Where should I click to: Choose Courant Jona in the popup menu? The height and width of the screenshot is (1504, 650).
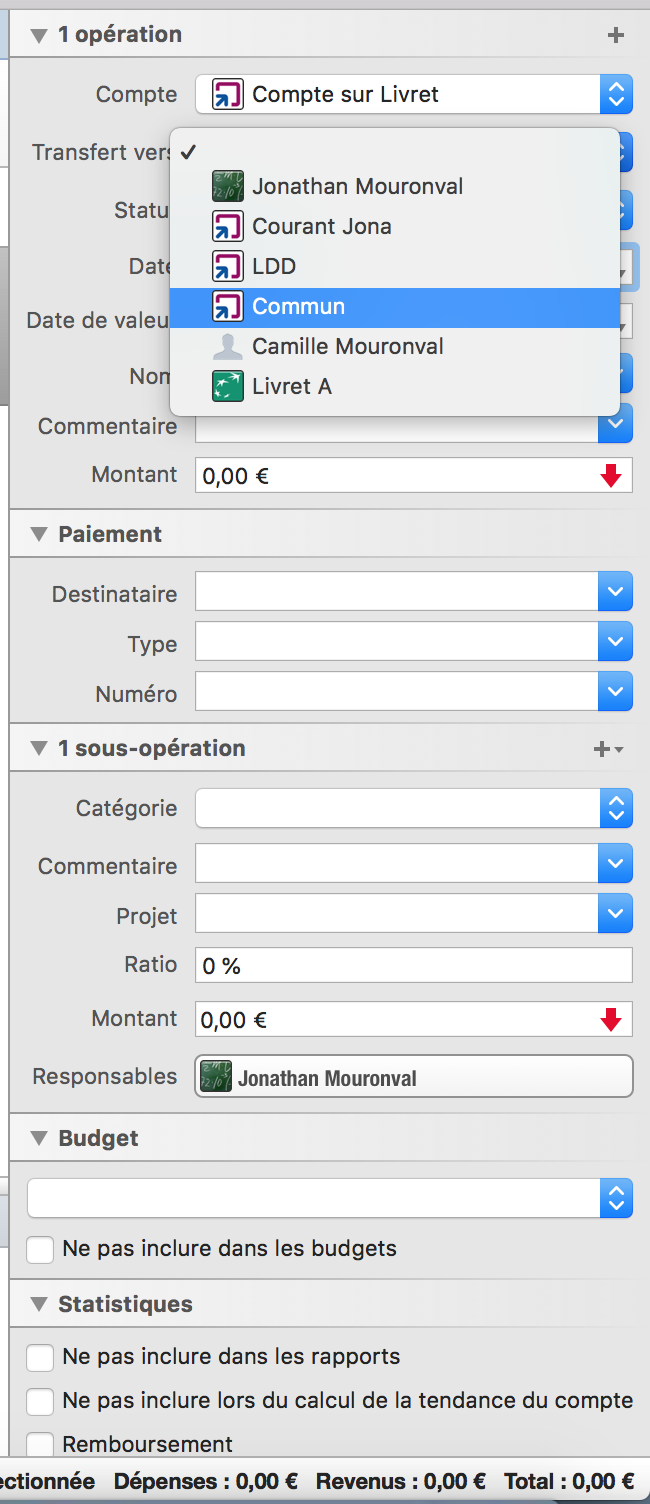coord(395,227)
